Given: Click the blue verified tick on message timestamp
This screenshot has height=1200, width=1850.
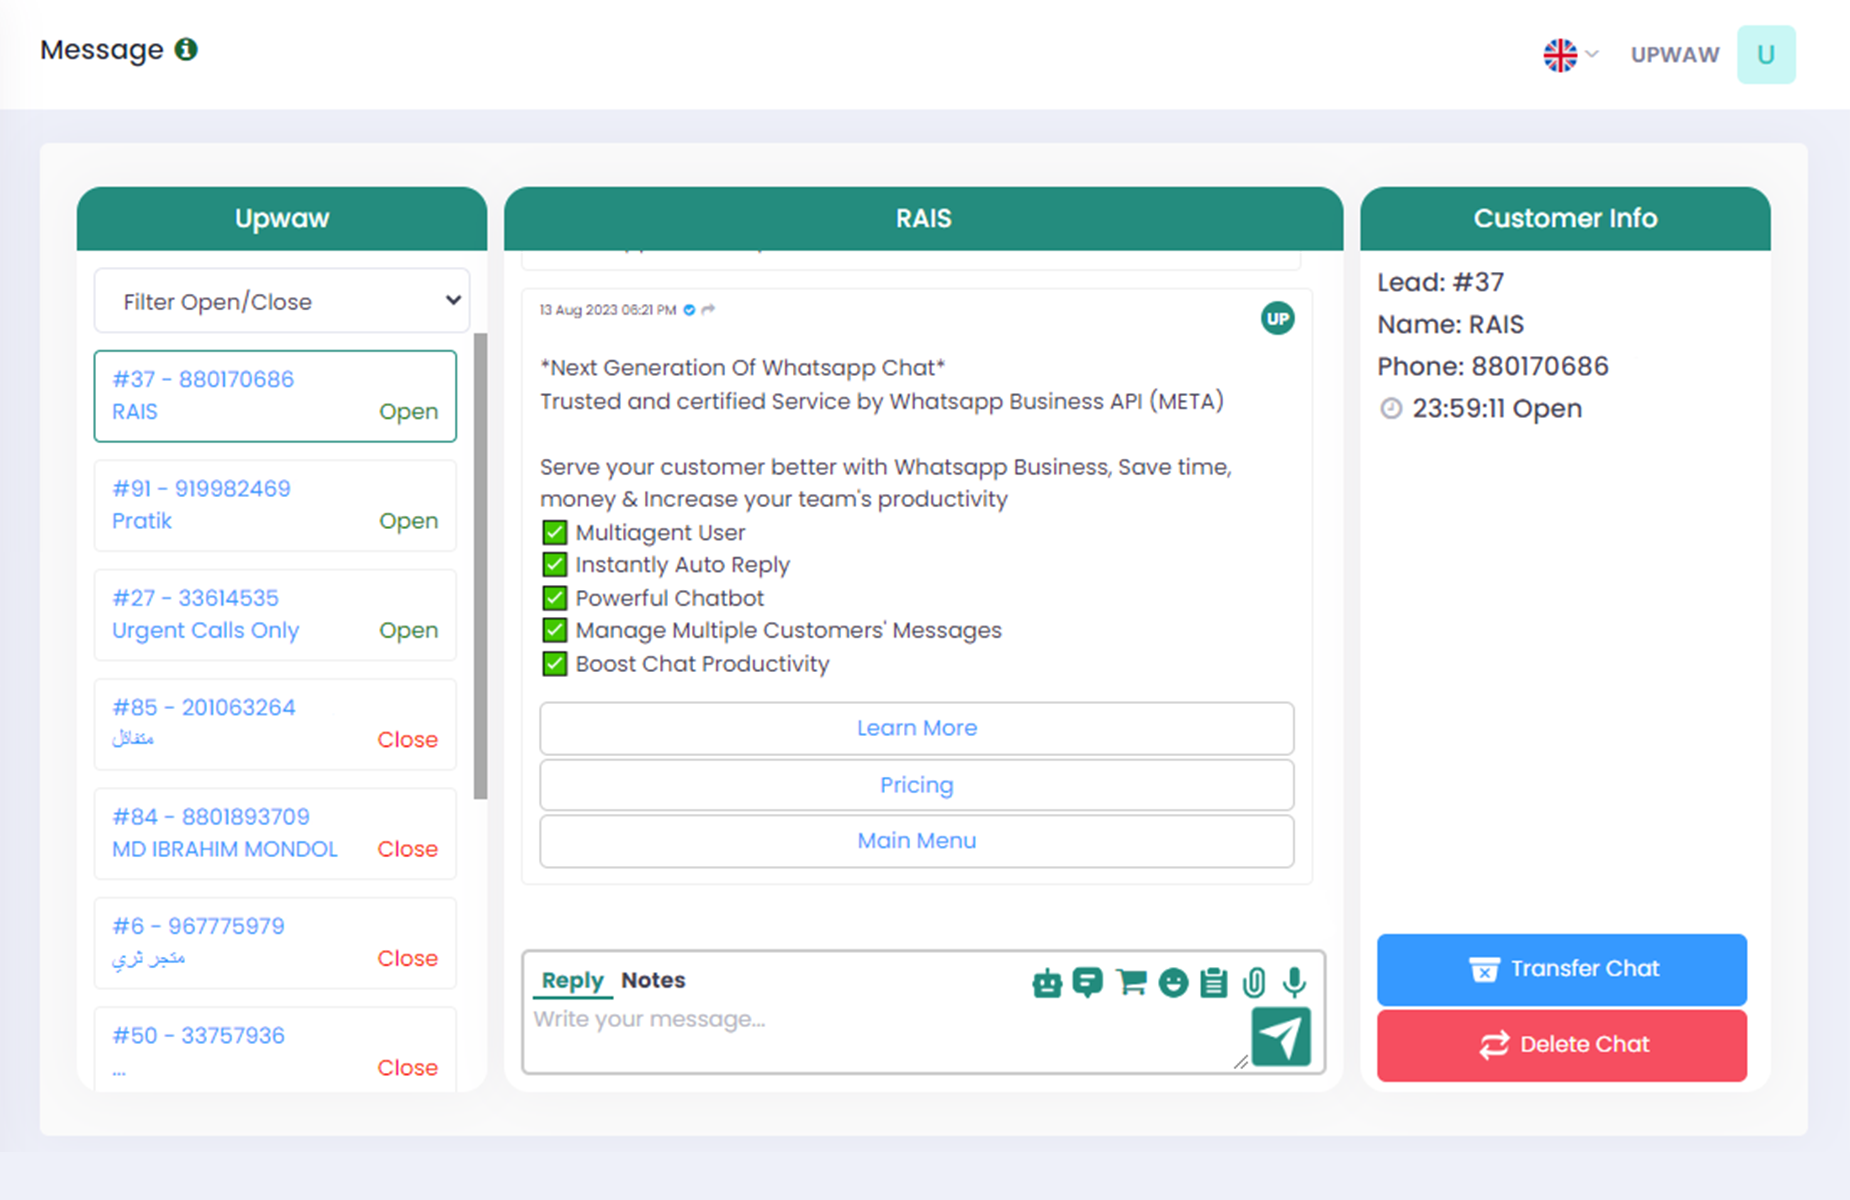Looking at the screenshot, I should [689, 310].
